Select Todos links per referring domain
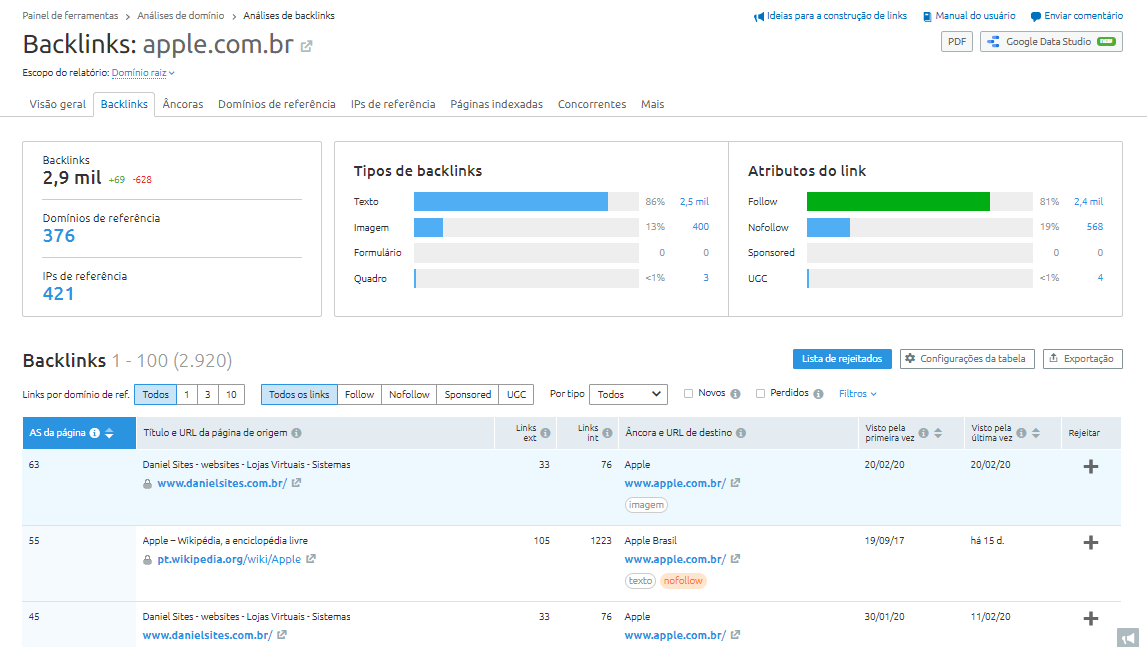 [155, 394]
